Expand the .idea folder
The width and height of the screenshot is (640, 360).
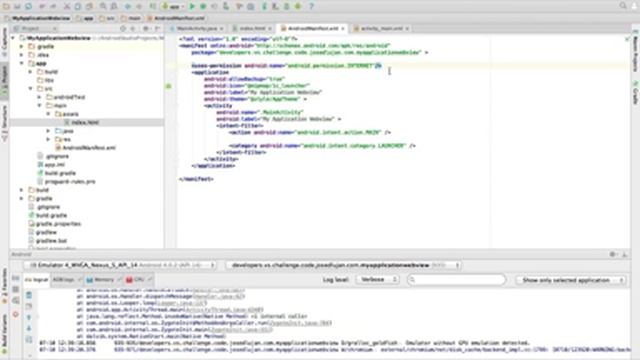point(22,55)
